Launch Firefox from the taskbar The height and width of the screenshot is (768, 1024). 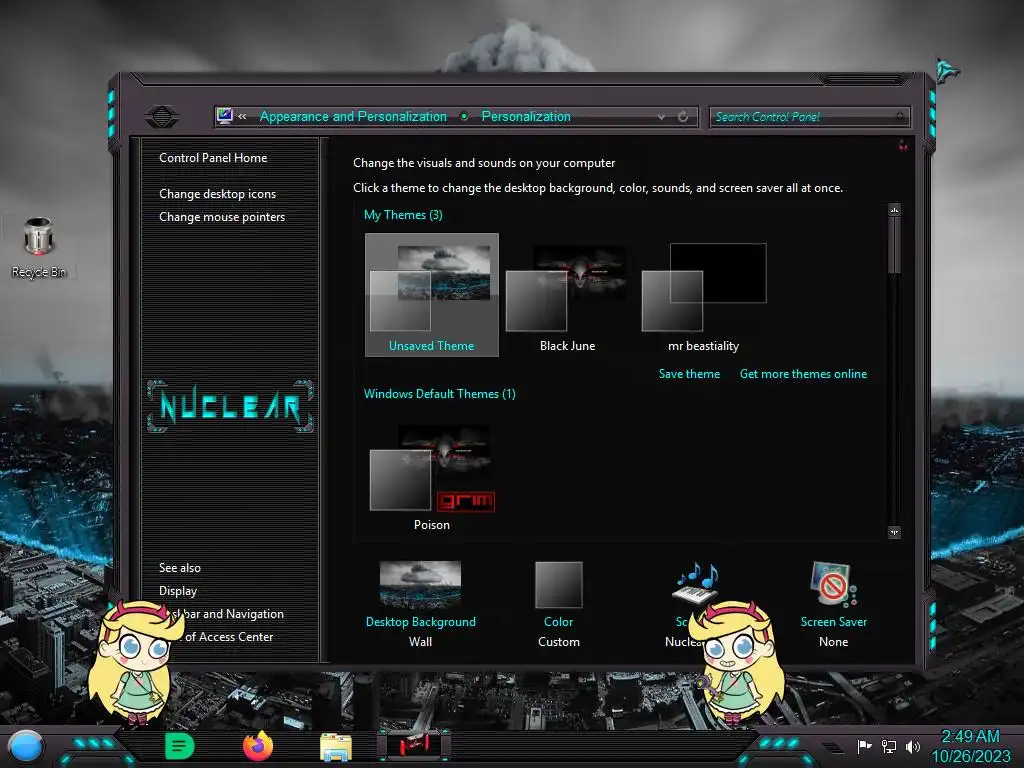tap(258, 746)
